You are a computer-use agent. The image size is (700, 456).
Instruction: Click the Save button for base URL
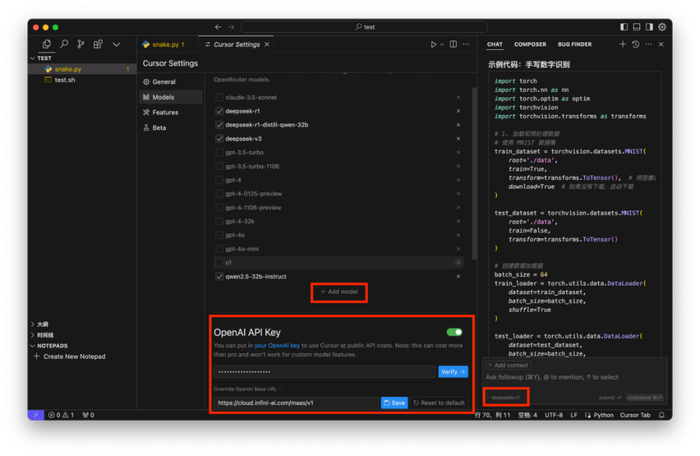pos(394,403)
